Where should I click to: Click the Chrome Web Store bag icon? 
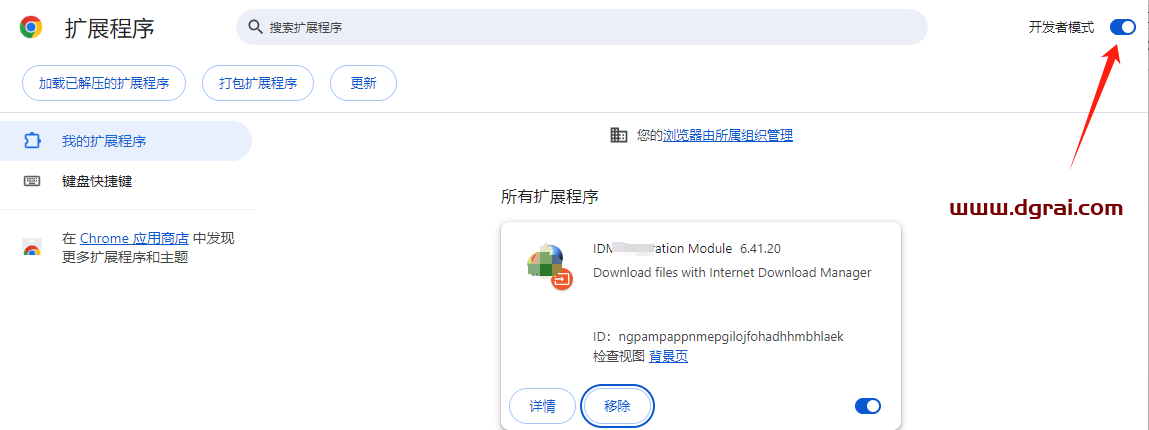(x=32, y=248)
